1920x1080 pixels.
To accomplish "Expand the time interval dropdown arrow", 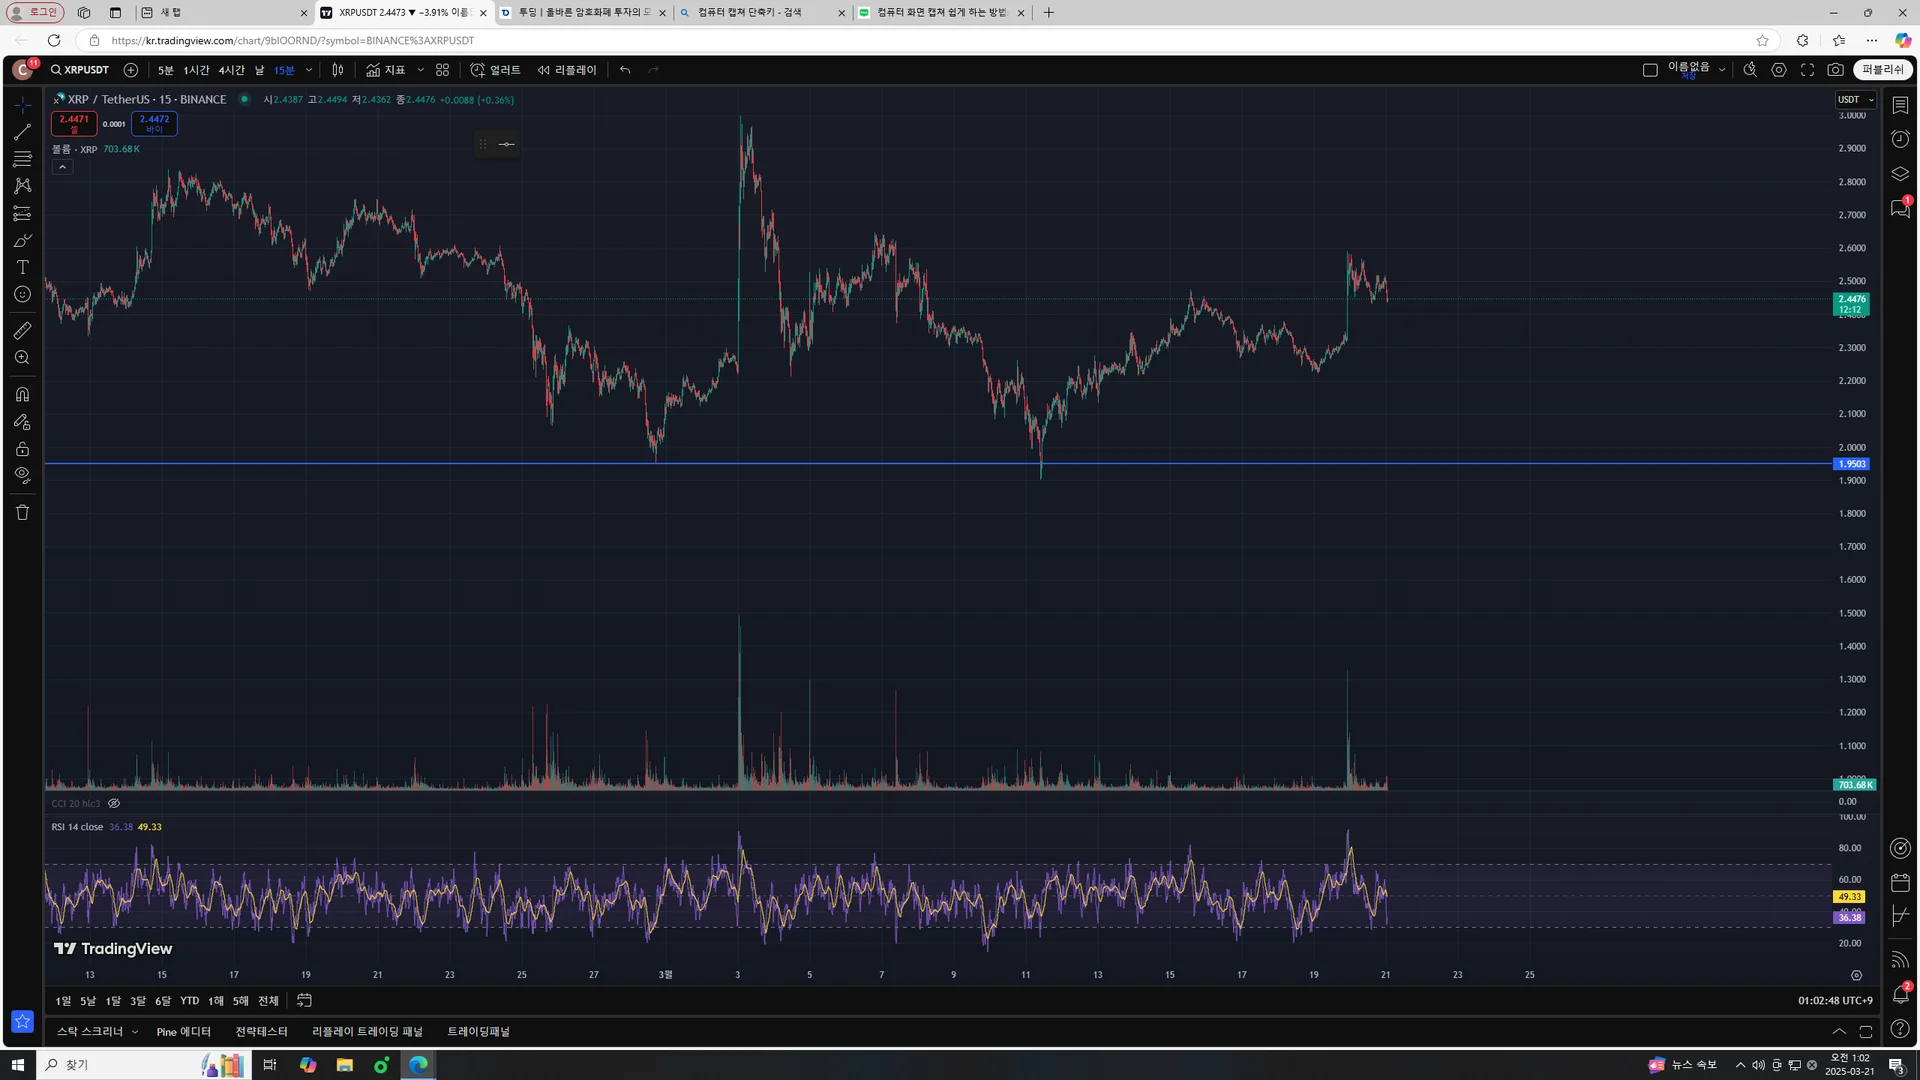I will pyautogui.click(x=309, y=70).
